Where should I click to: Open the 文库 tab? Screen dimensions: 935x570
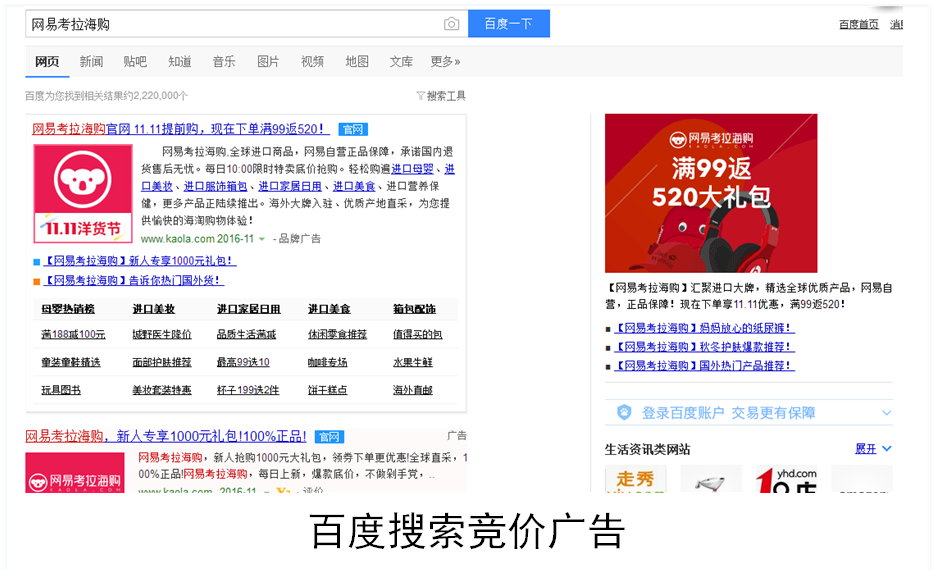click(401, 61)
